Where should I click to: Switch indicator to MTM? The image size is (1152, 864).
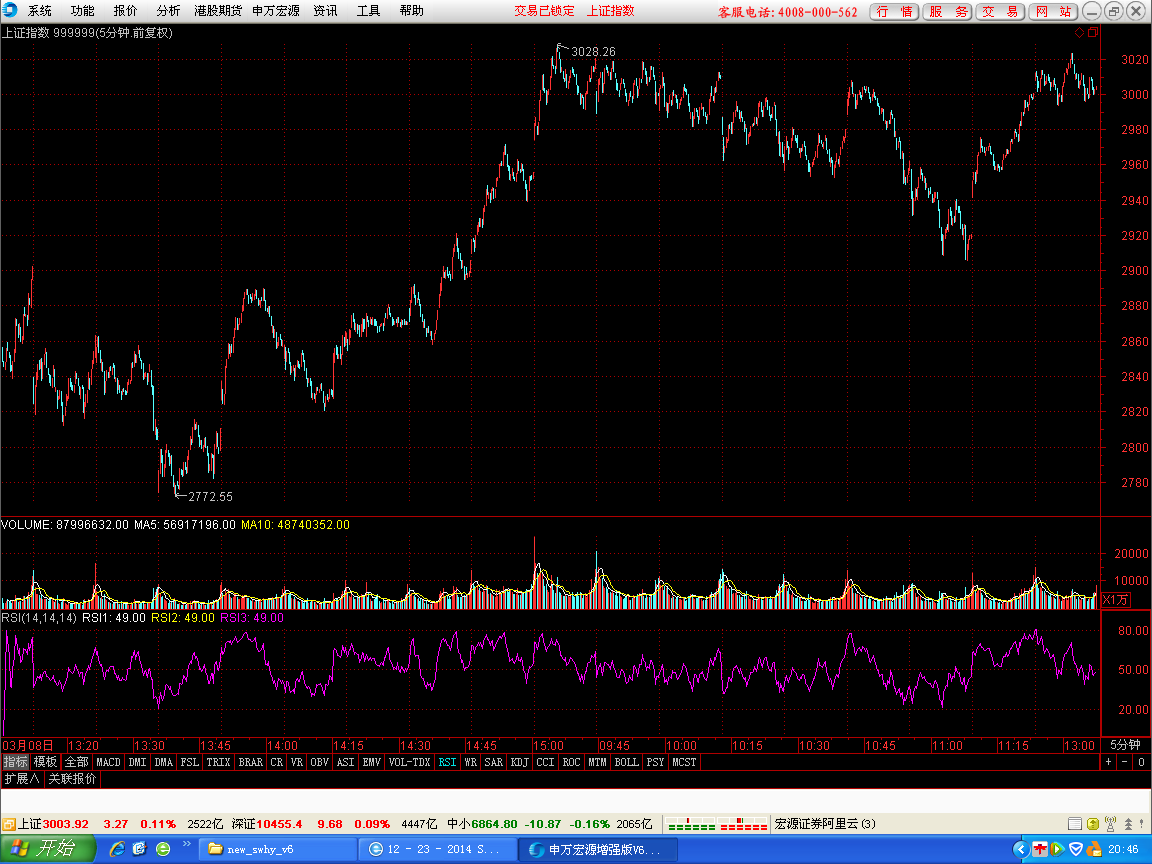pyautogui.click(x=597, y=763)
